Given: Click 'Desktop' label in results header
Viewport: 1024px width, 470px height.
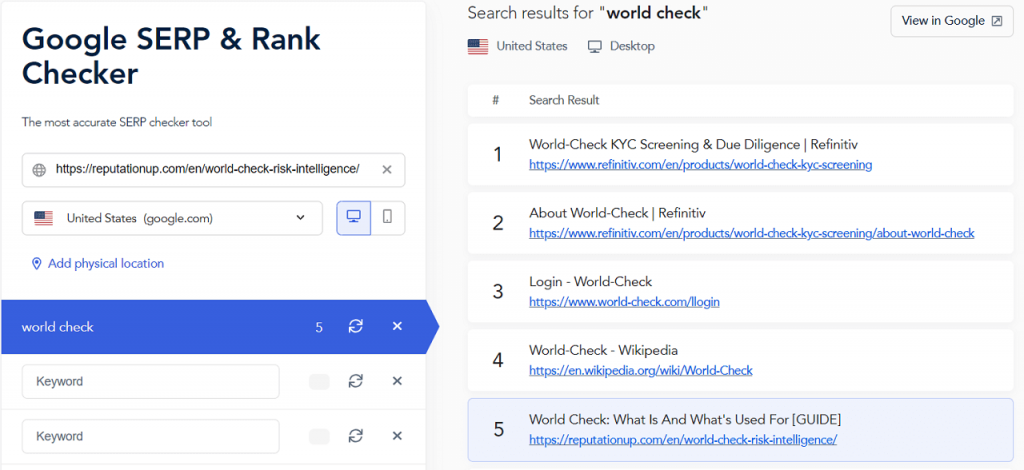Looking at the screenshot, I should (632, 46).
